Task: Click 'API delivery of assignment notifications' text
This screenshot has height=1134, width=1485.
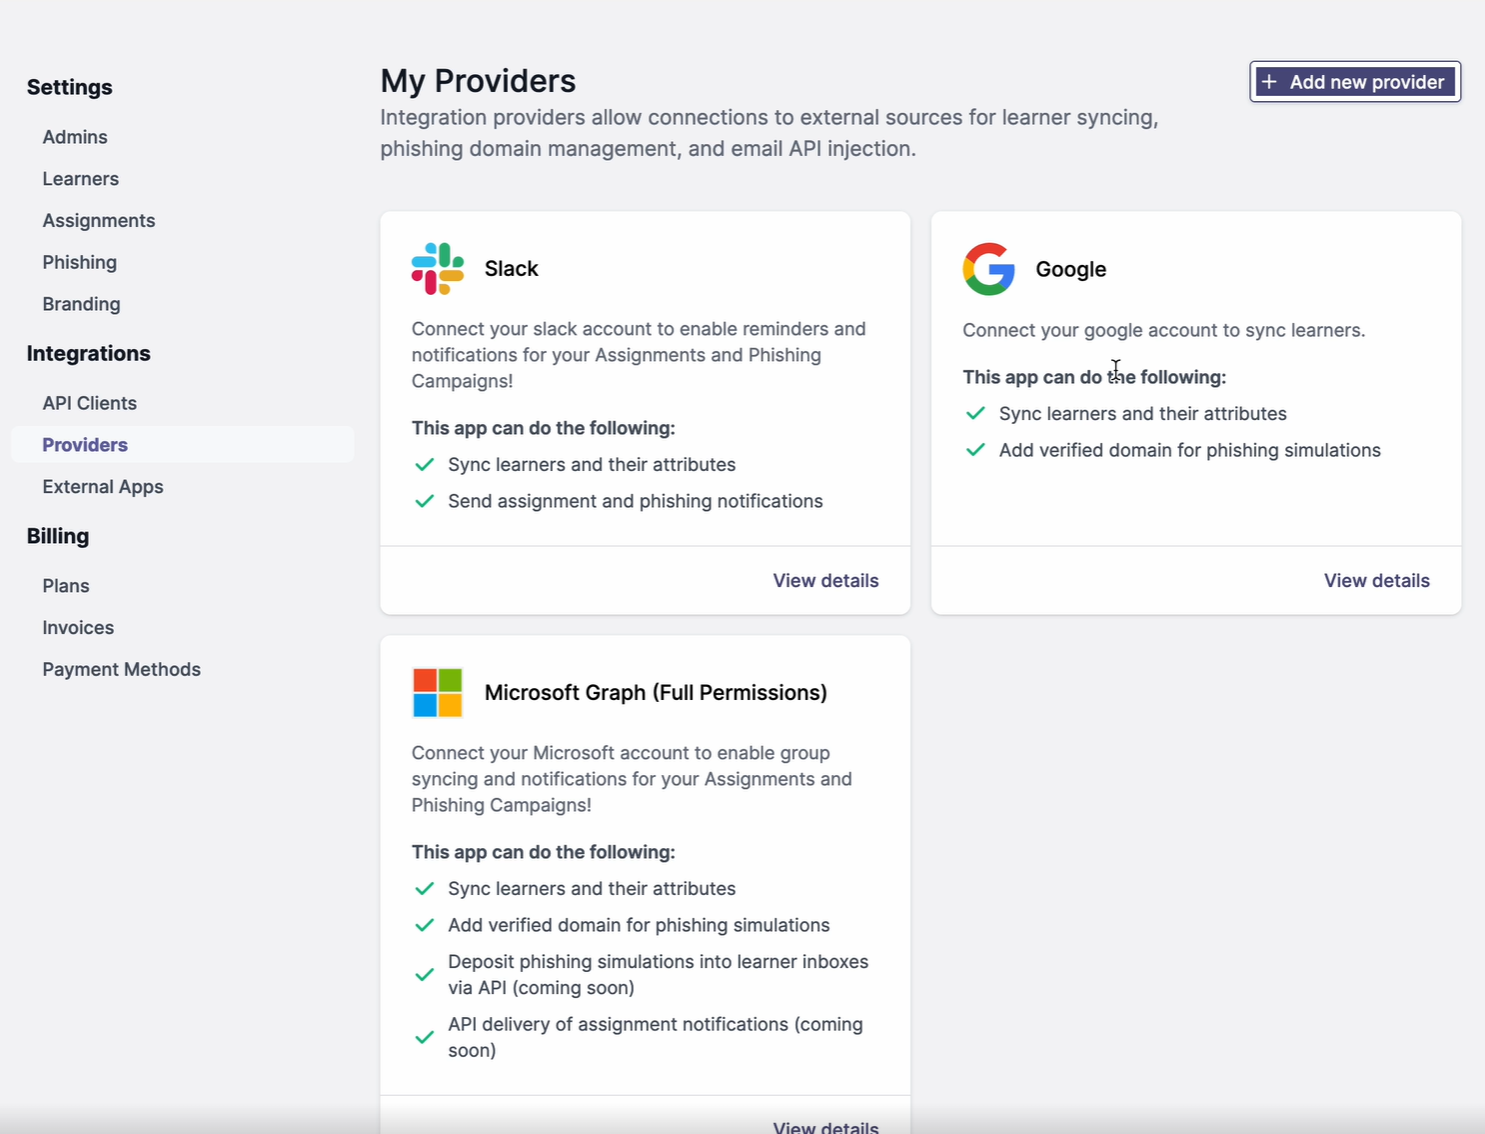Action: point(655,1038)
